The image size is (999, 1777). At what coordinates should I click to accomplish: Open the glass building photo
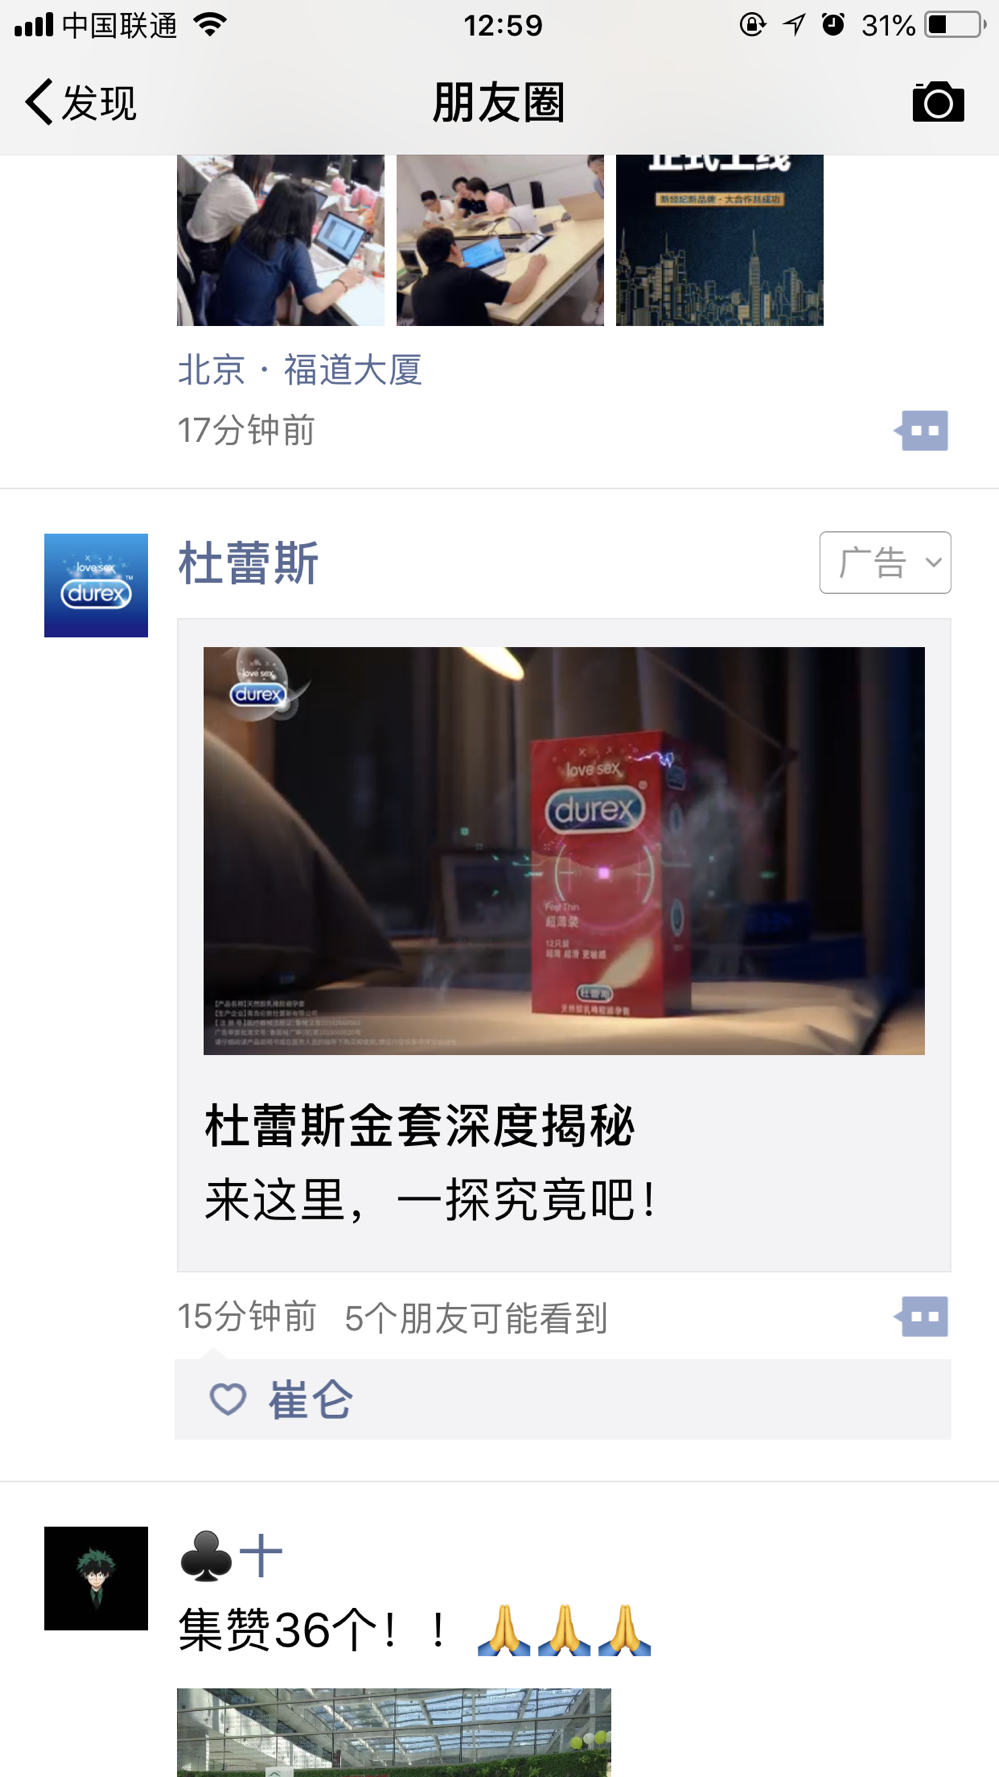tap(394, 1732)
